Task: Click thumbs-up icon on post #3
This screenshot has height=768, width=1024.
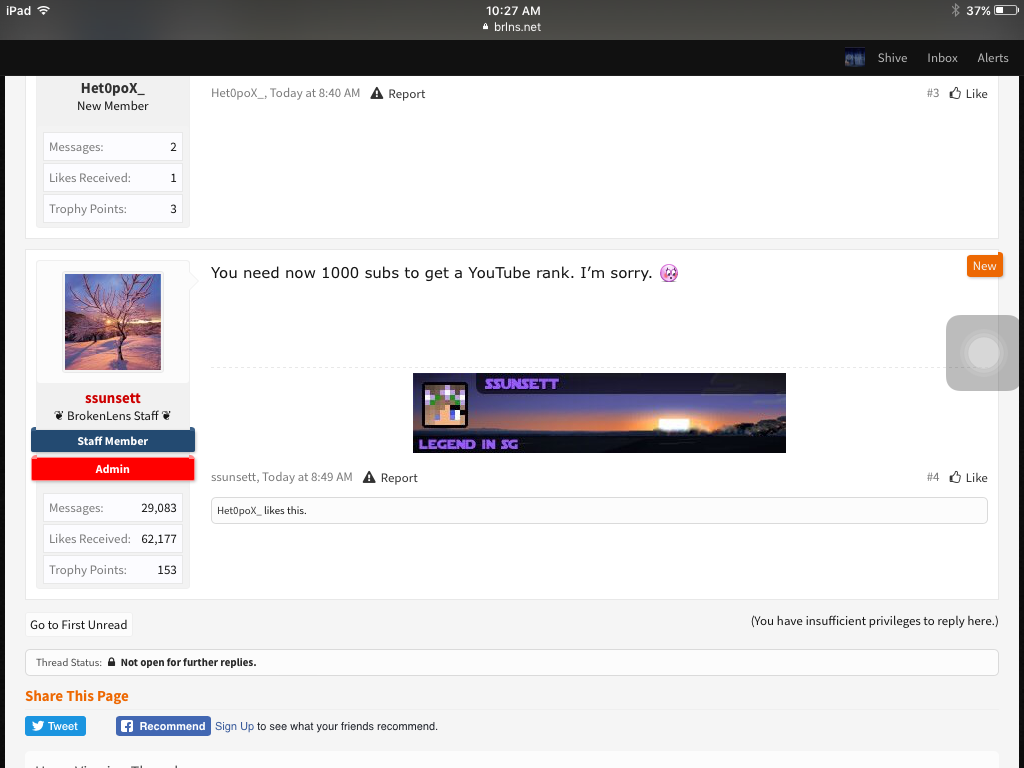Action: coord(955,93)
